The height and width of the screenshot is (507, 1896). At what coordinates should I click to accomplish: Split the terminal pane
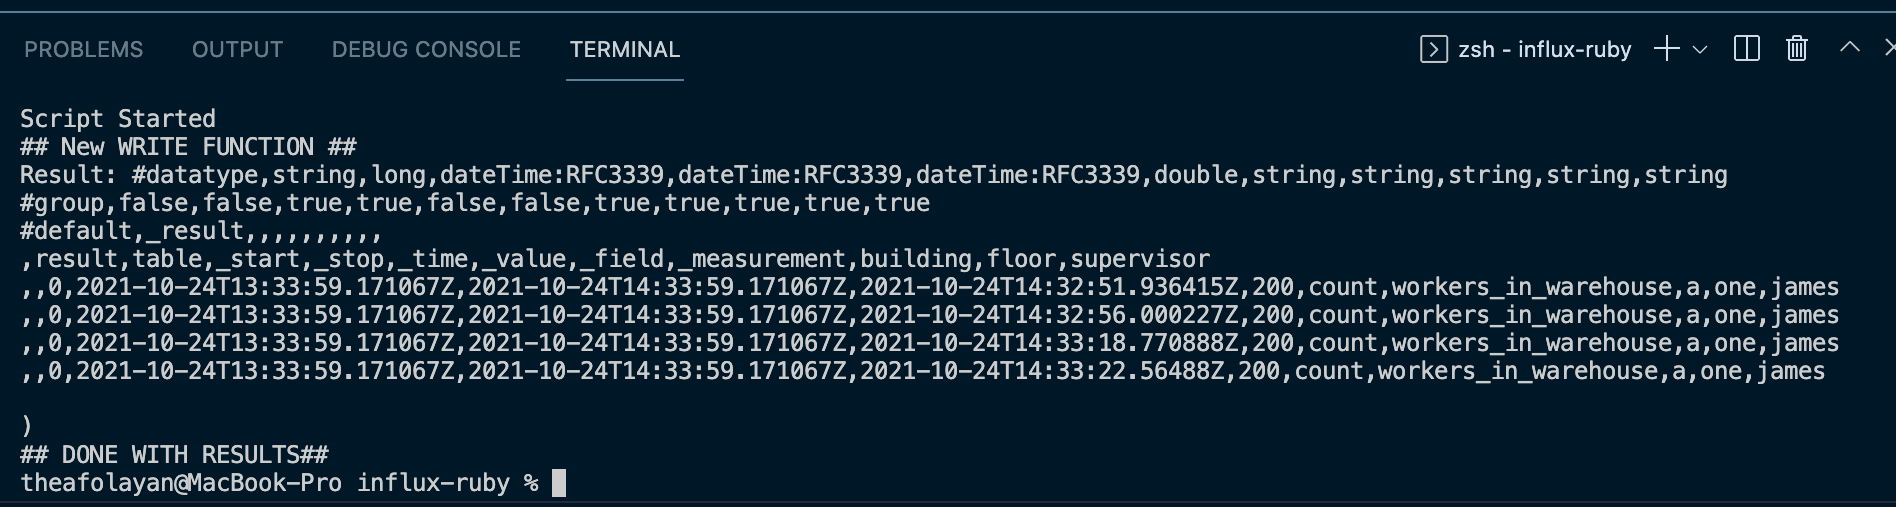pos(1746,49)
